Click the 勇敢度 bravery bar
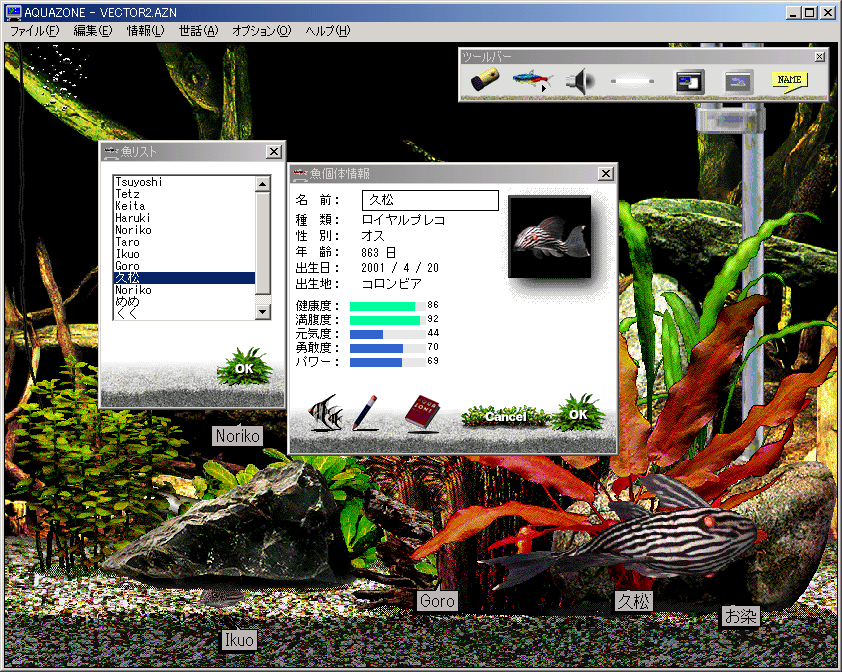 point(388,348)
